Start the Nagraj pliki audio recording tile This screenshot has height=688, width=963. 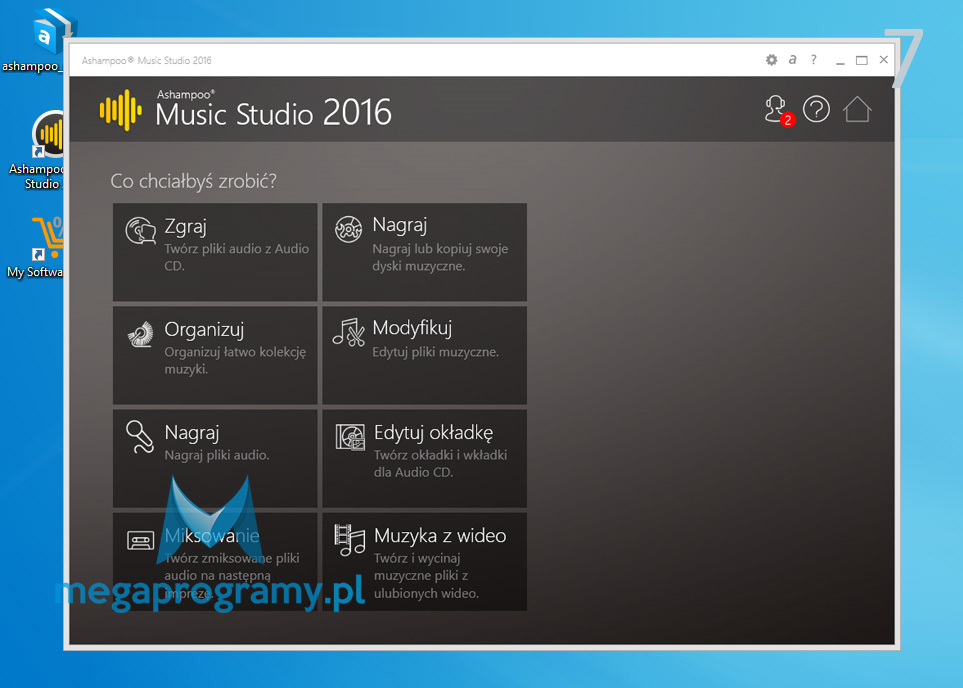tap(215, 458)
